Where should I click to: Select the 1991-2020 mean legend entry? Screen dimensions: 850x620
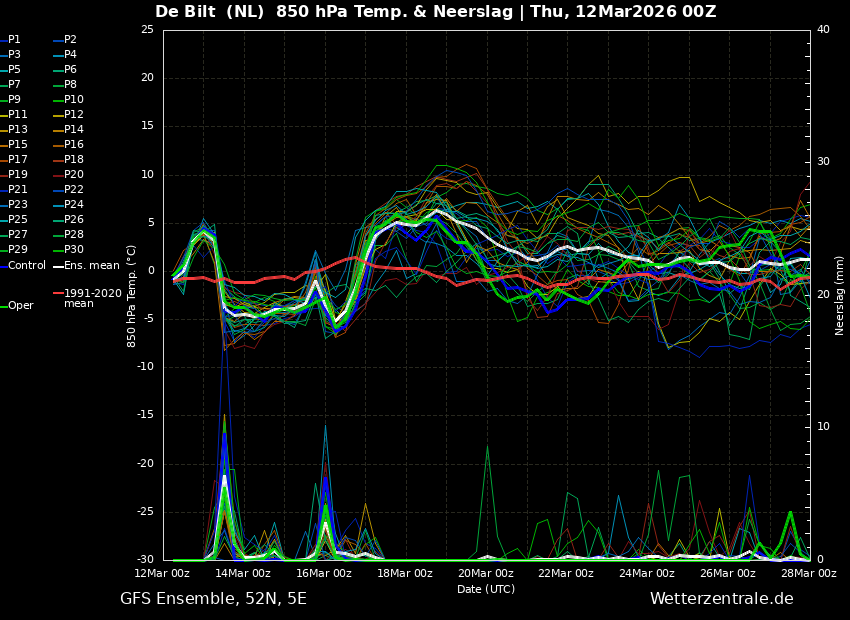point(92,298)
